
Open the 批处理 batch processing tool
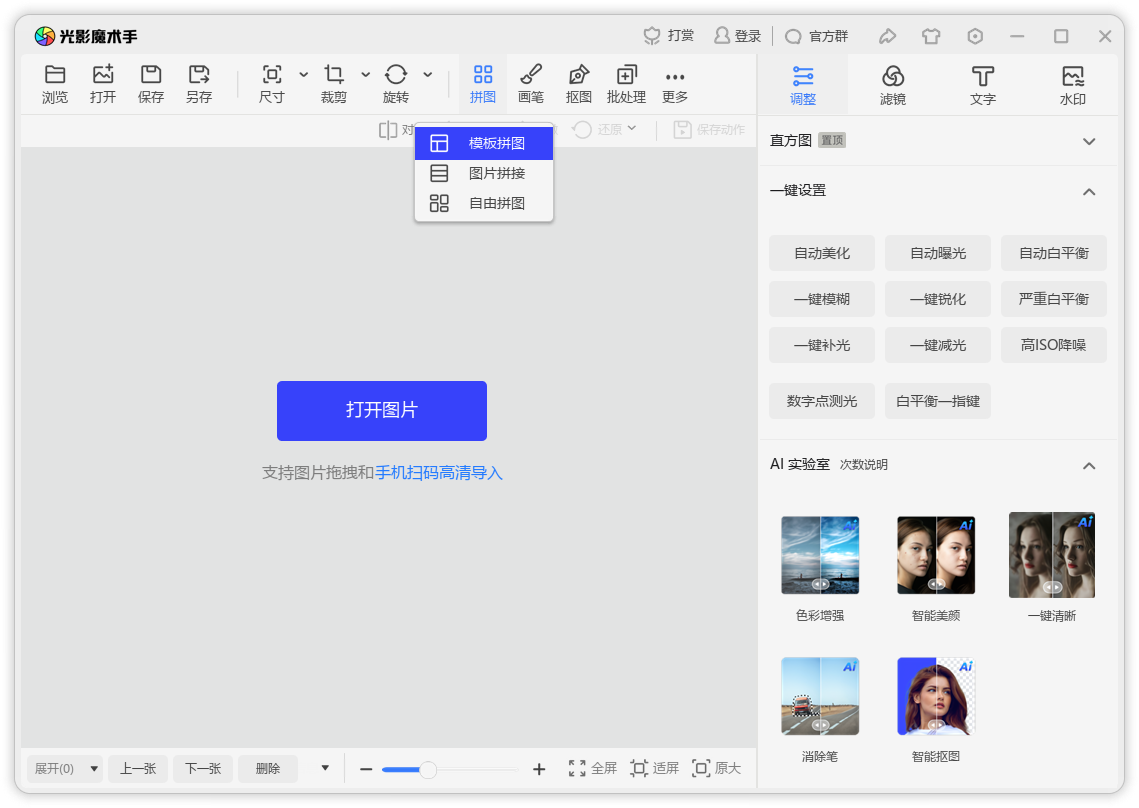click(x=626, y=84)
